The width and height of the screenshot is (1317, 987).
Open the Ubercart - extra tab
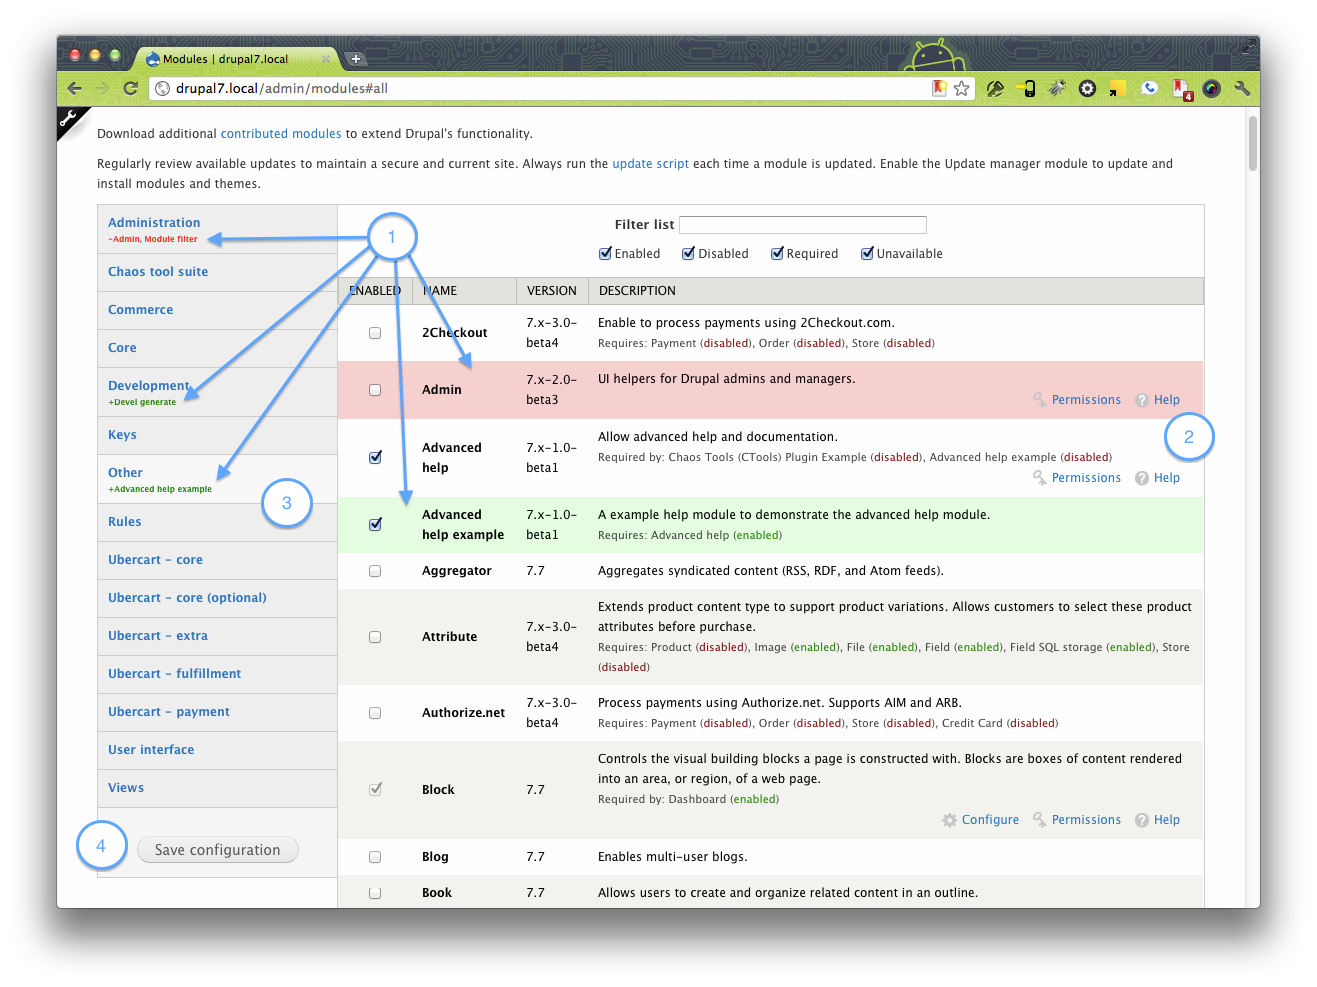217,636
